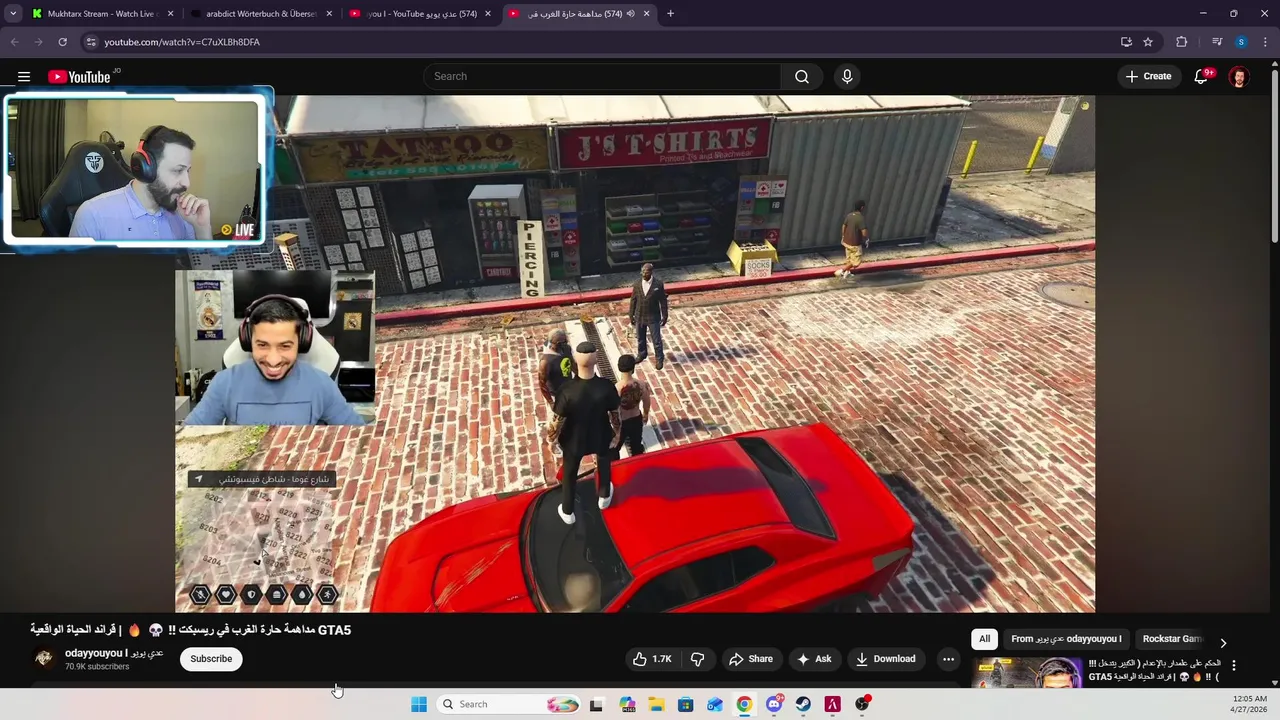Image resolution: width=1280 pixels, height=720 pixels.
Task: Open the tab search dropdown
Action: tap(13, 14)
